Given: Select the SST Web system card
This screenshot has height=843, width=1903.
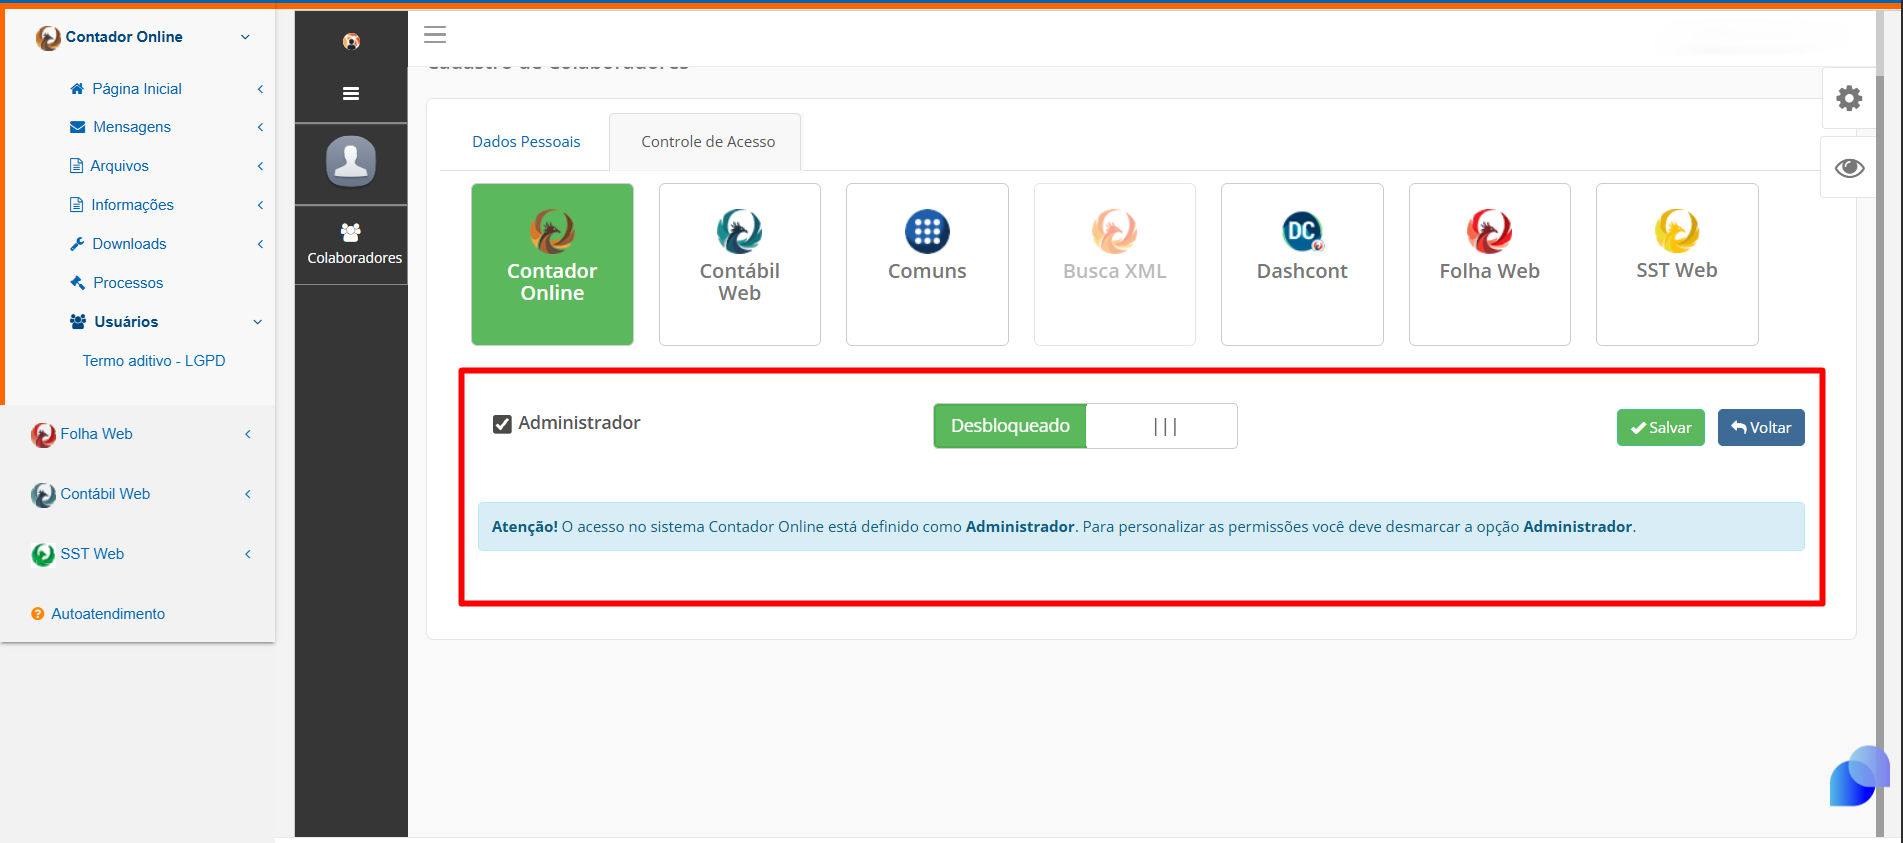Looking at the screenshot, I should [x=1677, y=264].
